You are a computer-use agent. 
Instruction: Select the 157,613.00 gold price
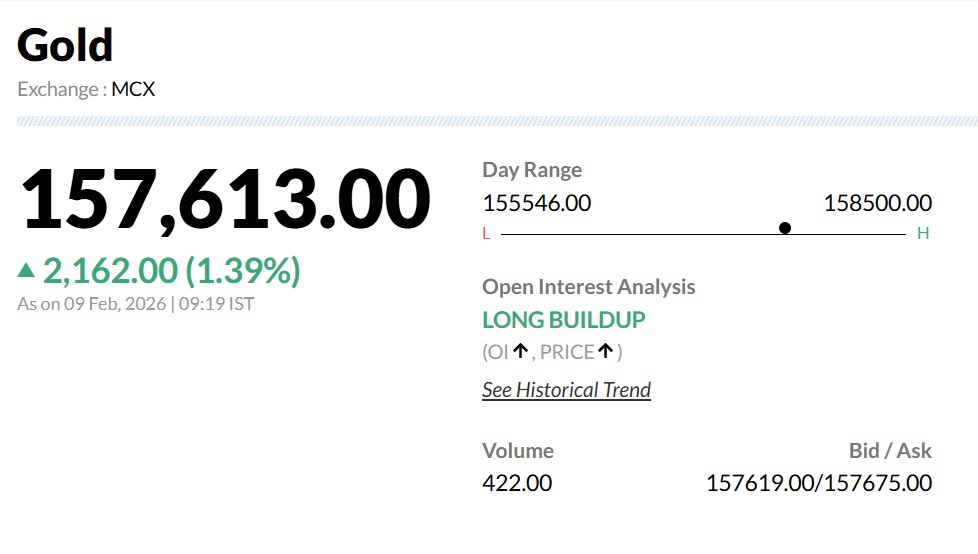click(225, 200)
